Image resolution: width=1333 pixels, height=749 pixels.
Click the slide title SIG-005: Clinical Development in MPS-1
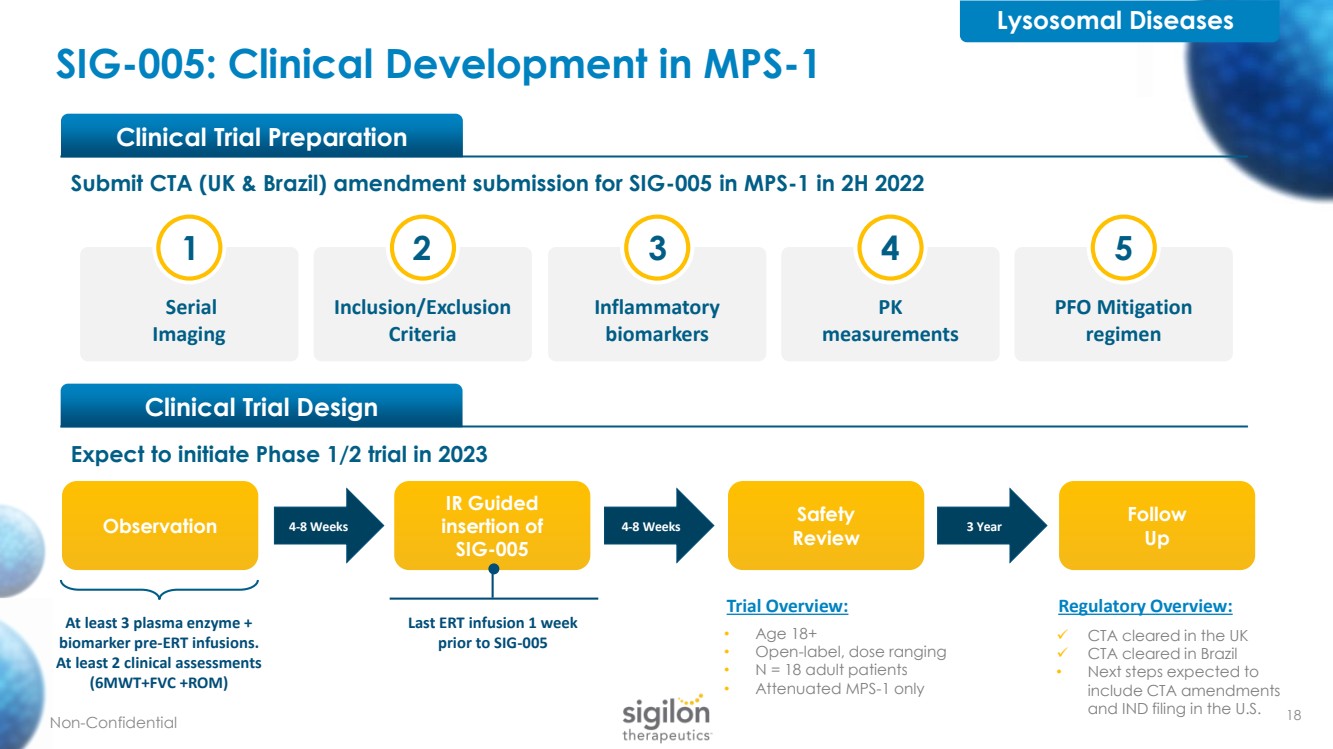[x=436, y=65]
